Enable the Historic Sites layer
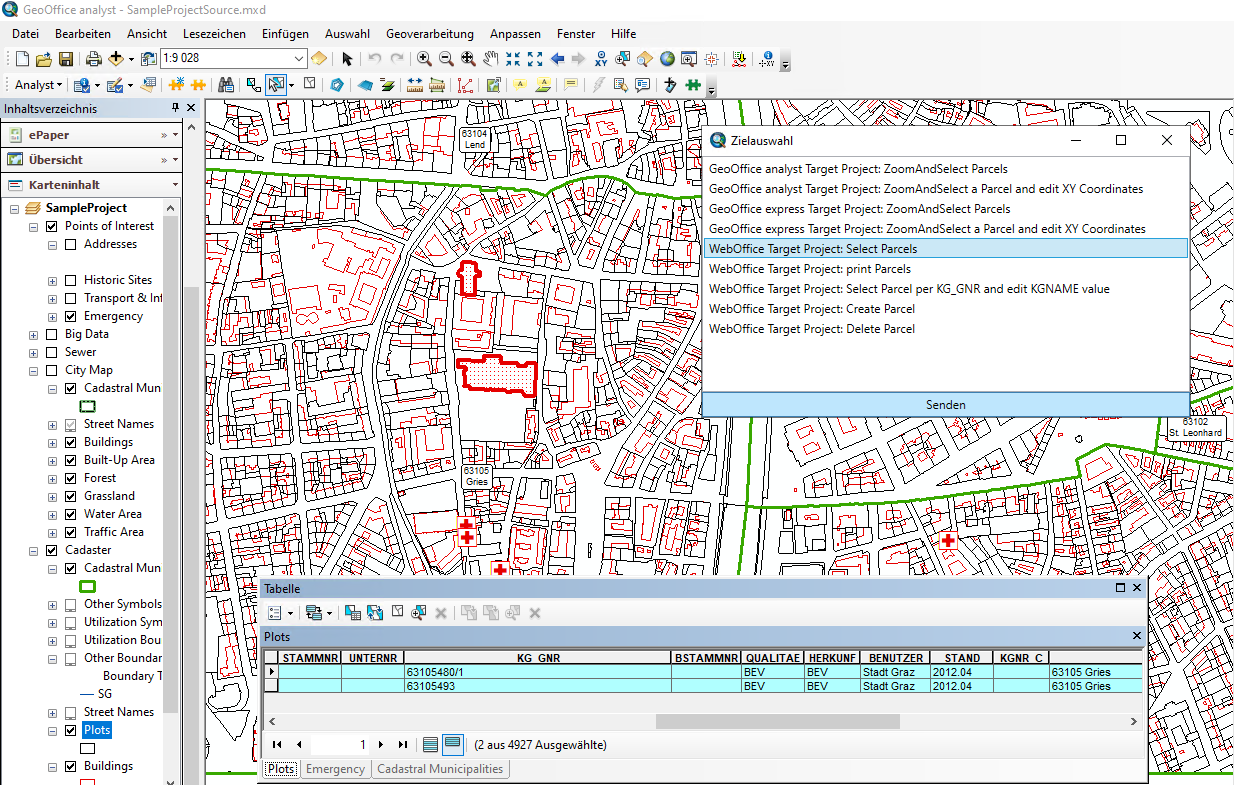The image size is (1234, 785). point(70,280)
